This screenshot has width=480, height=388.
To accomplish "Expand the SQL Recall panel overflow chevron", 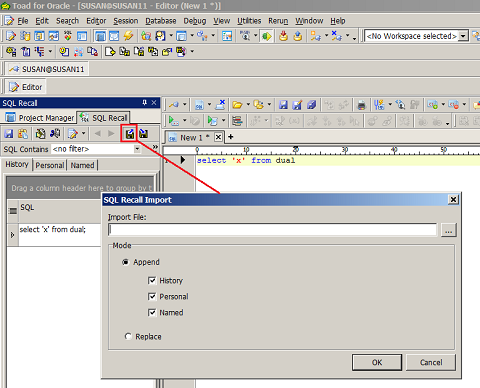I will 155,147.
